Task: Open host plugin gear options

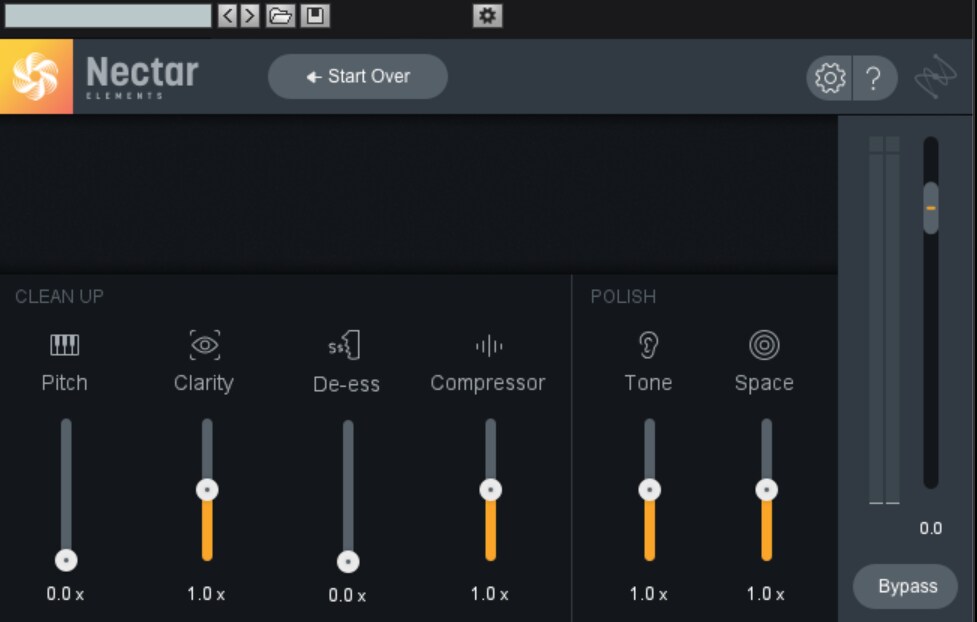Action: (x=487, y=16)
